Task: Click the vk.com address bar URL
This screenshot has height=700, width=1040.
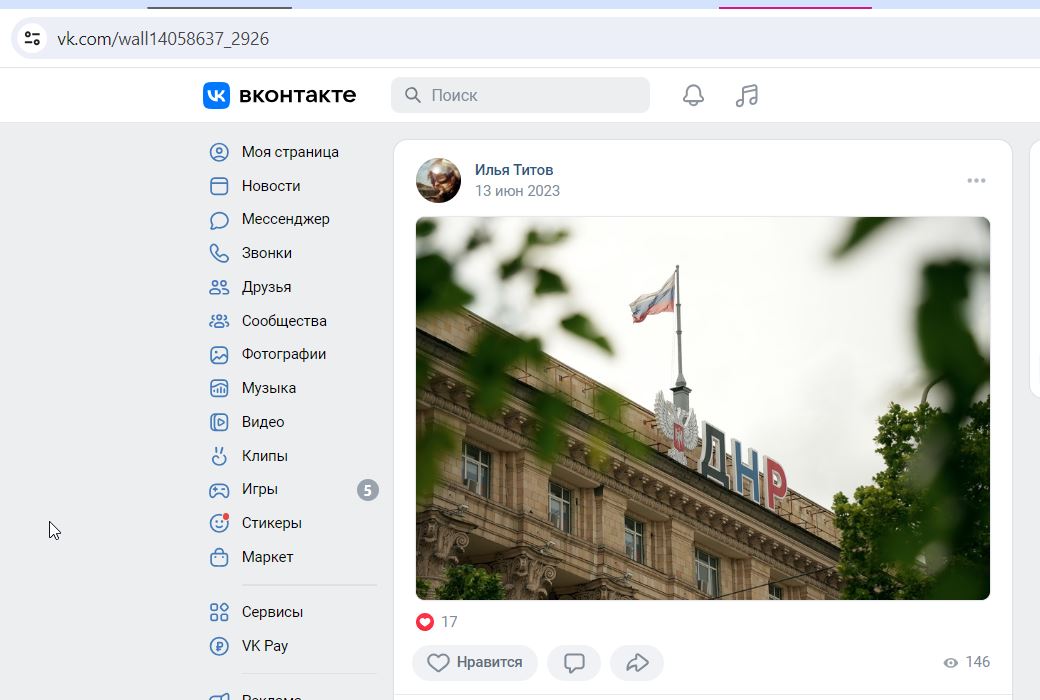Action: click(x=163, y=38)
